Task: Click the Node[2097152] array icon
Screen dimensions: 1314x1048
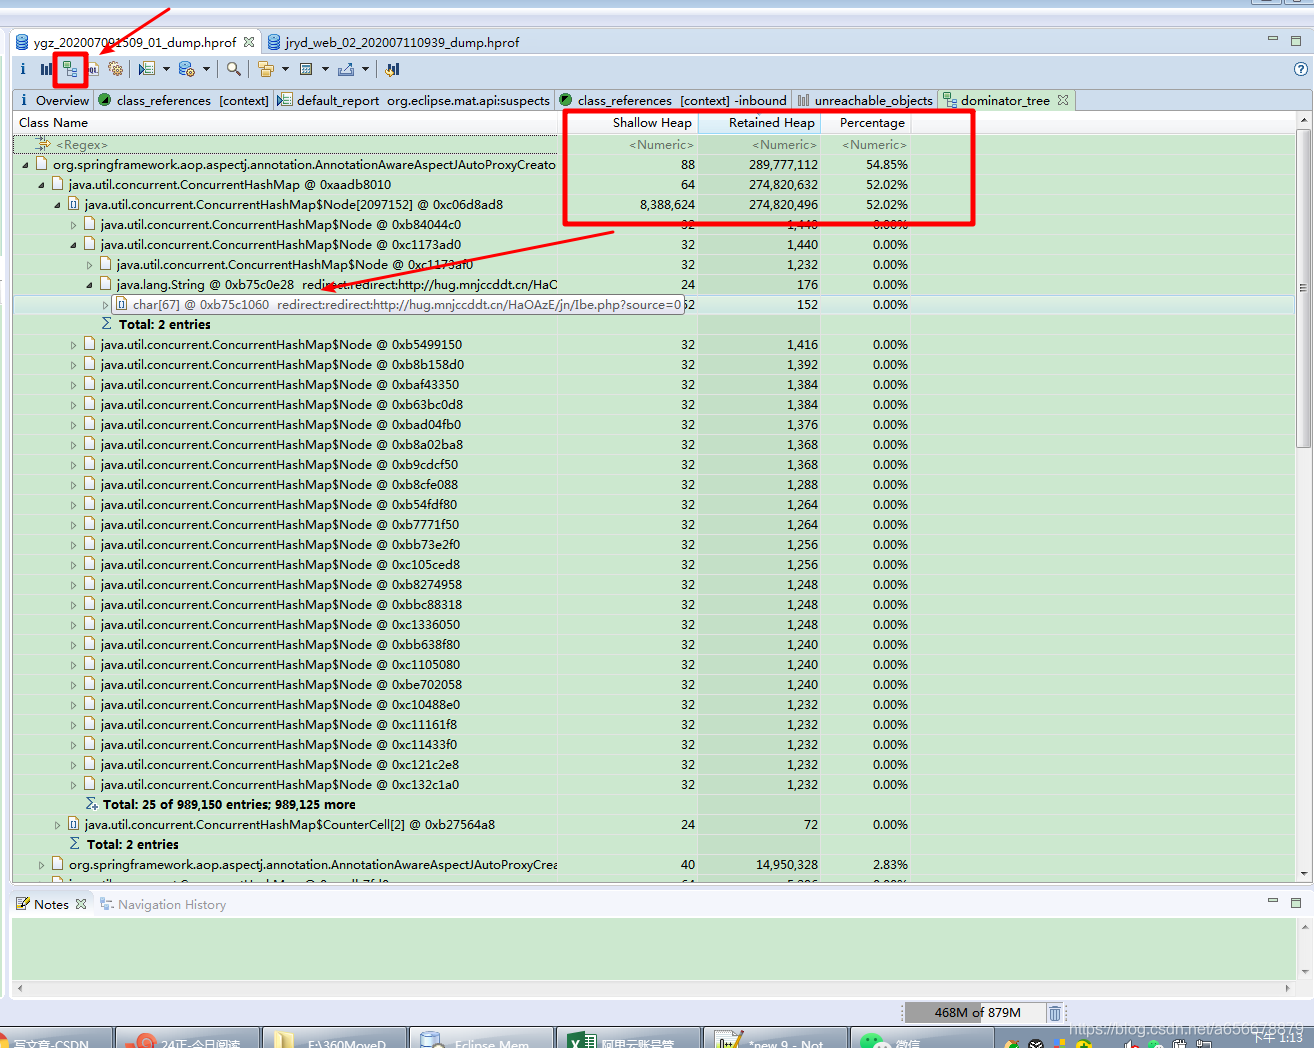Action: [73, 204]
